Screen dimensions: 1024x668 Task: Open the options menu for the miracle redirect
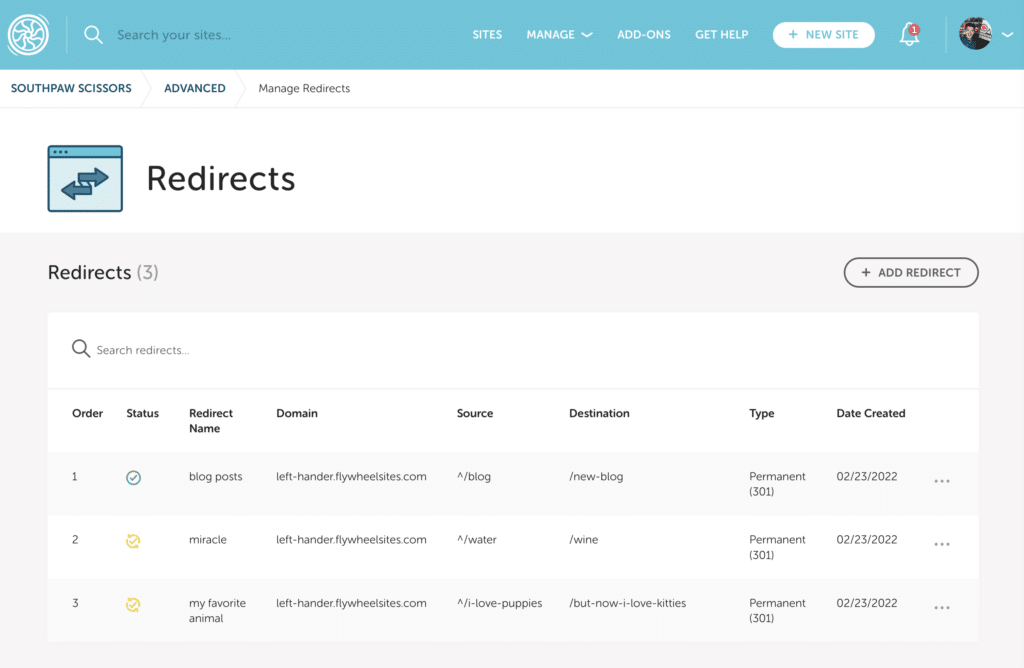(x=941, y=544)
